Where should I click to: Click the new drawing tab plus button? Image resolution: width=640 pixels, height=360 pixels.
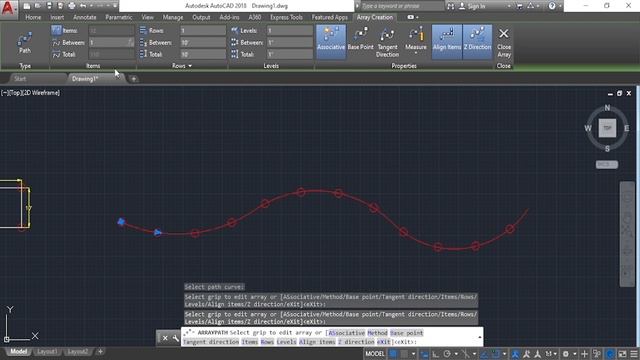(133, 79)
